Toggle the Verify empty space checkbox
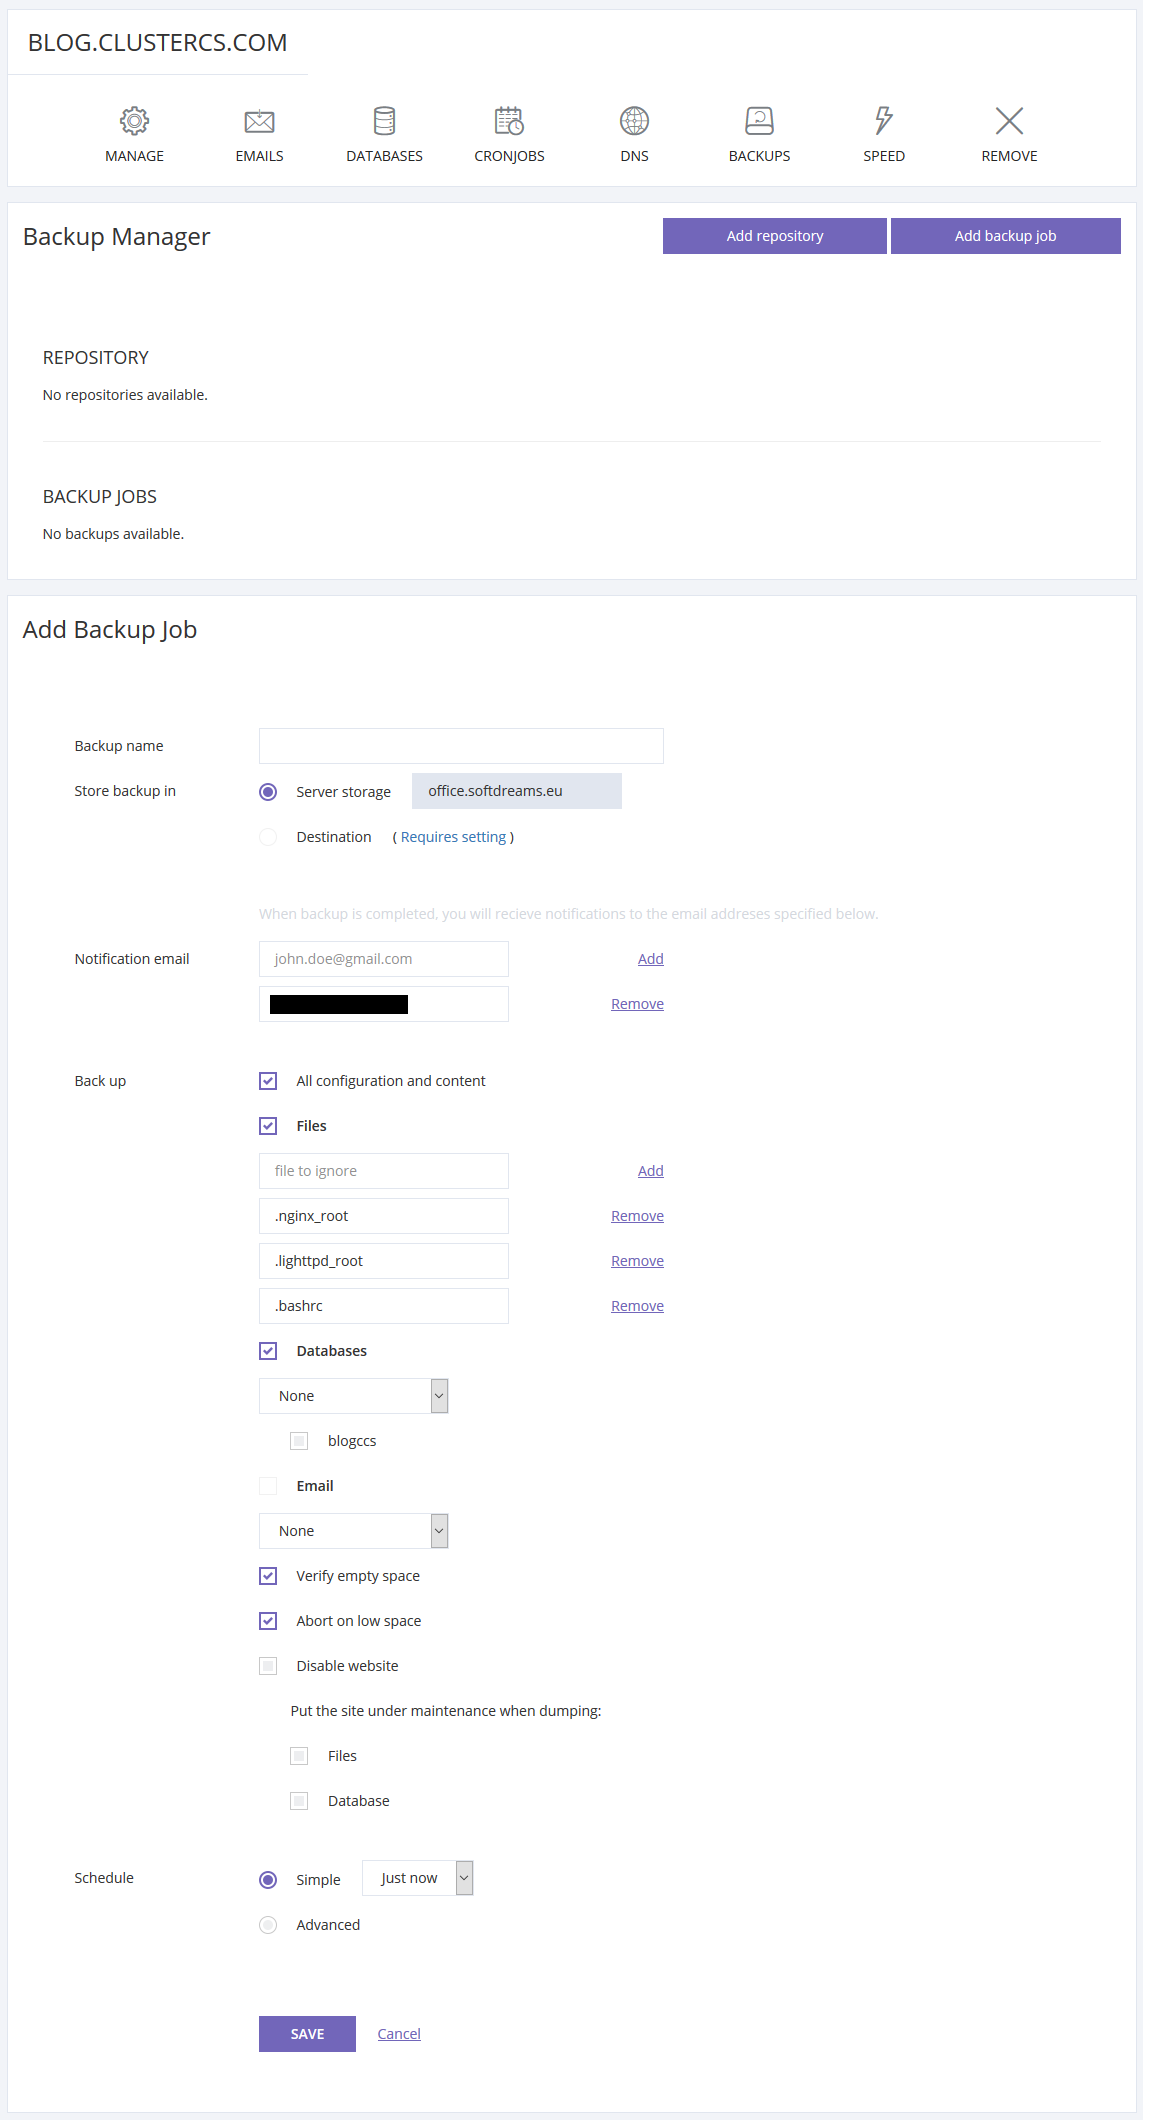 (268, 1576)
